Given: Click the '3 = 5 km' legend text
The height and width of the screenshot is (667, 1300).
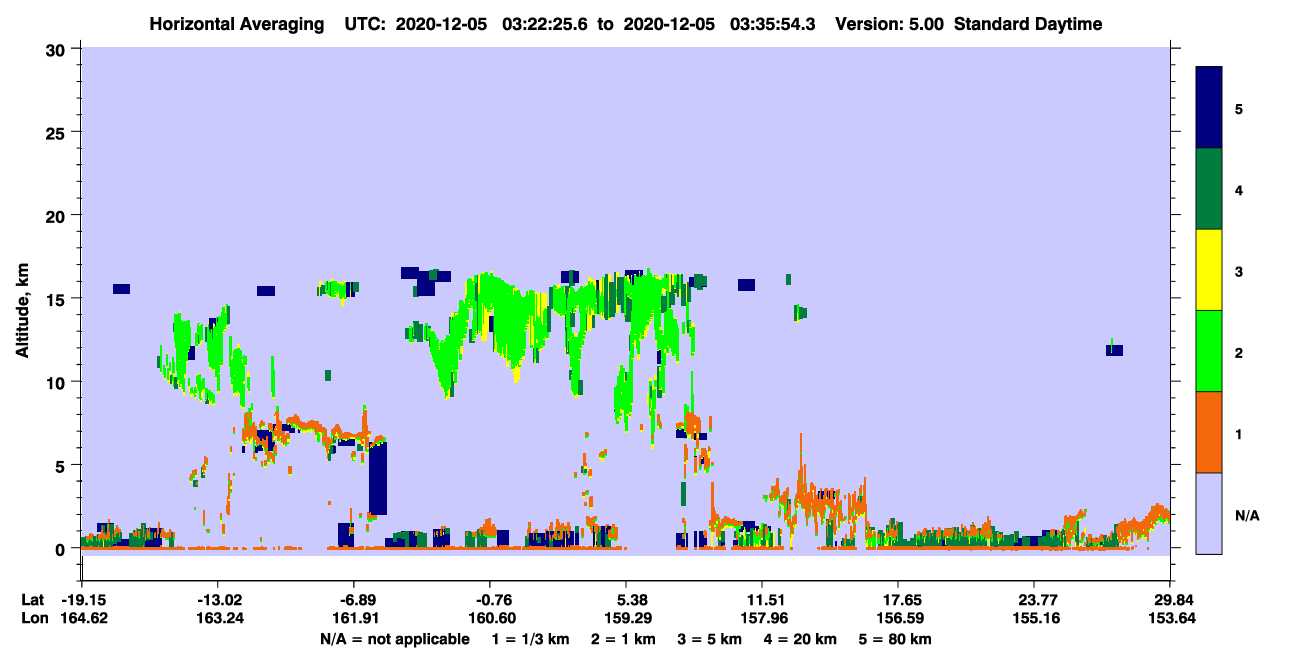Looking at the screenshot, I should coord(710,639).
